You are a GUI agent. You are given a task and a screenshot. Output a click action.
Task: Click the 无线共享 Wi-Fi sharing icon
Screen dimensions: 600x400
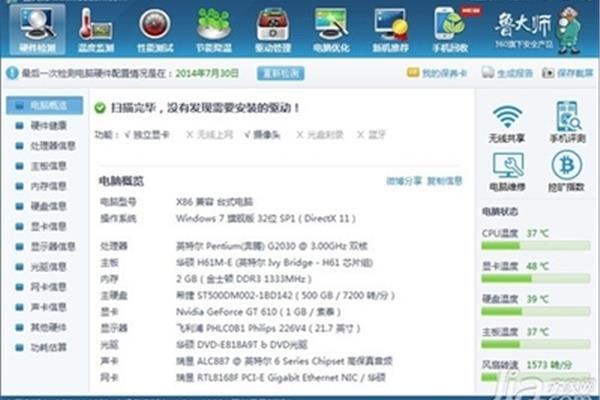click(x=507, y=123)
